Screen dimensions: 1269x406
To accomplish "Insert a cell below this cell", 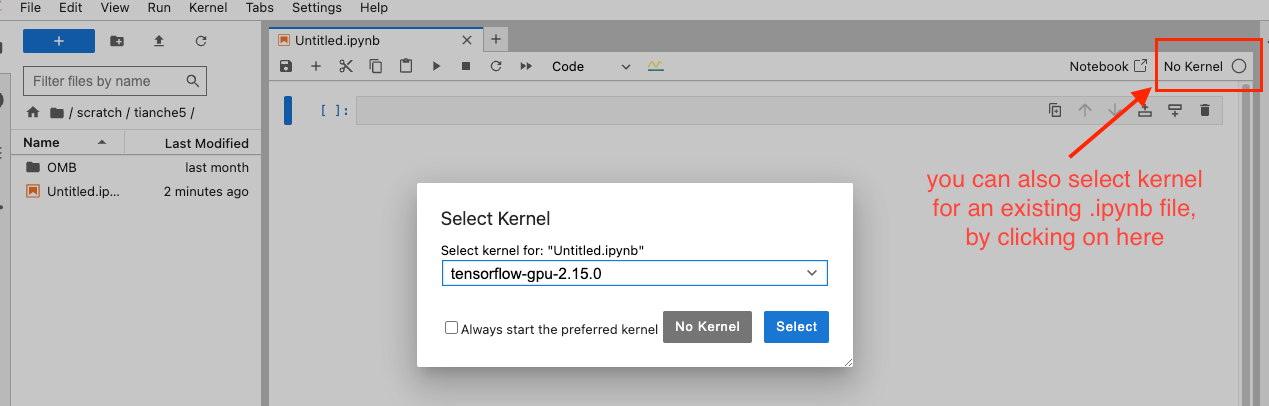I will point(1175,110).
